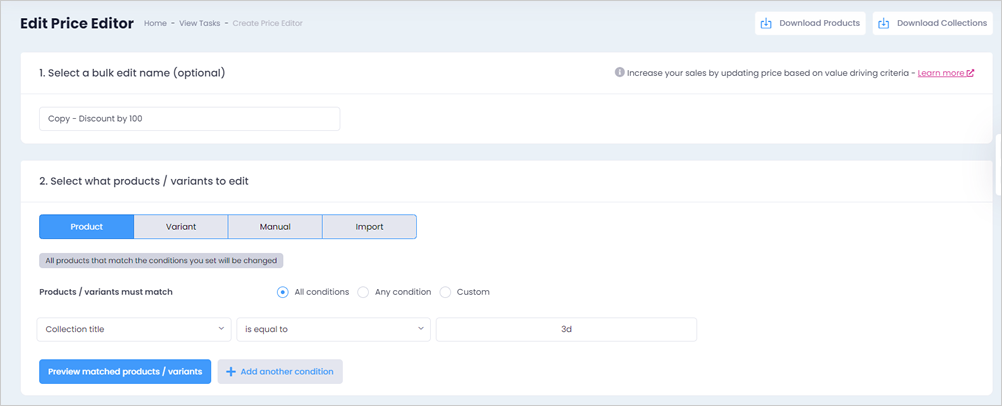Image resolution: width=1002 pixels, height=406 pixels.
Task: Switch to the Import tab
Action: coord(369,226)
